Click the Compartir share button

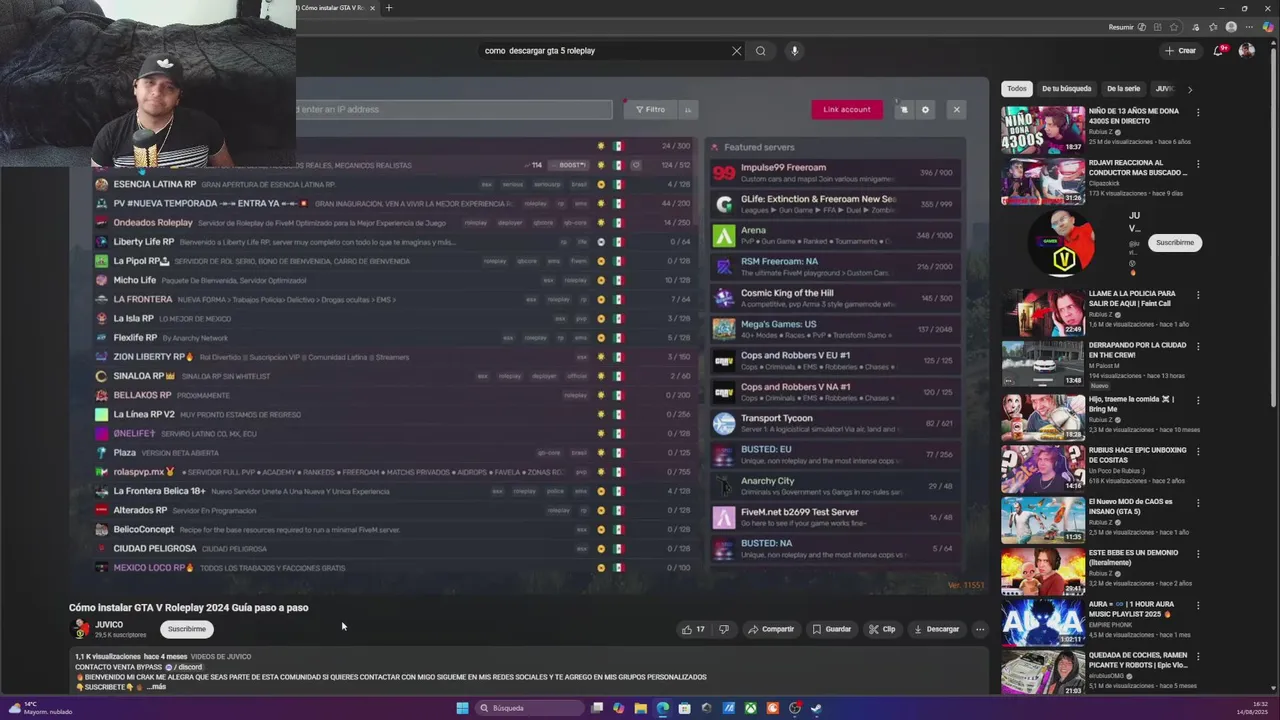[771, 629]
